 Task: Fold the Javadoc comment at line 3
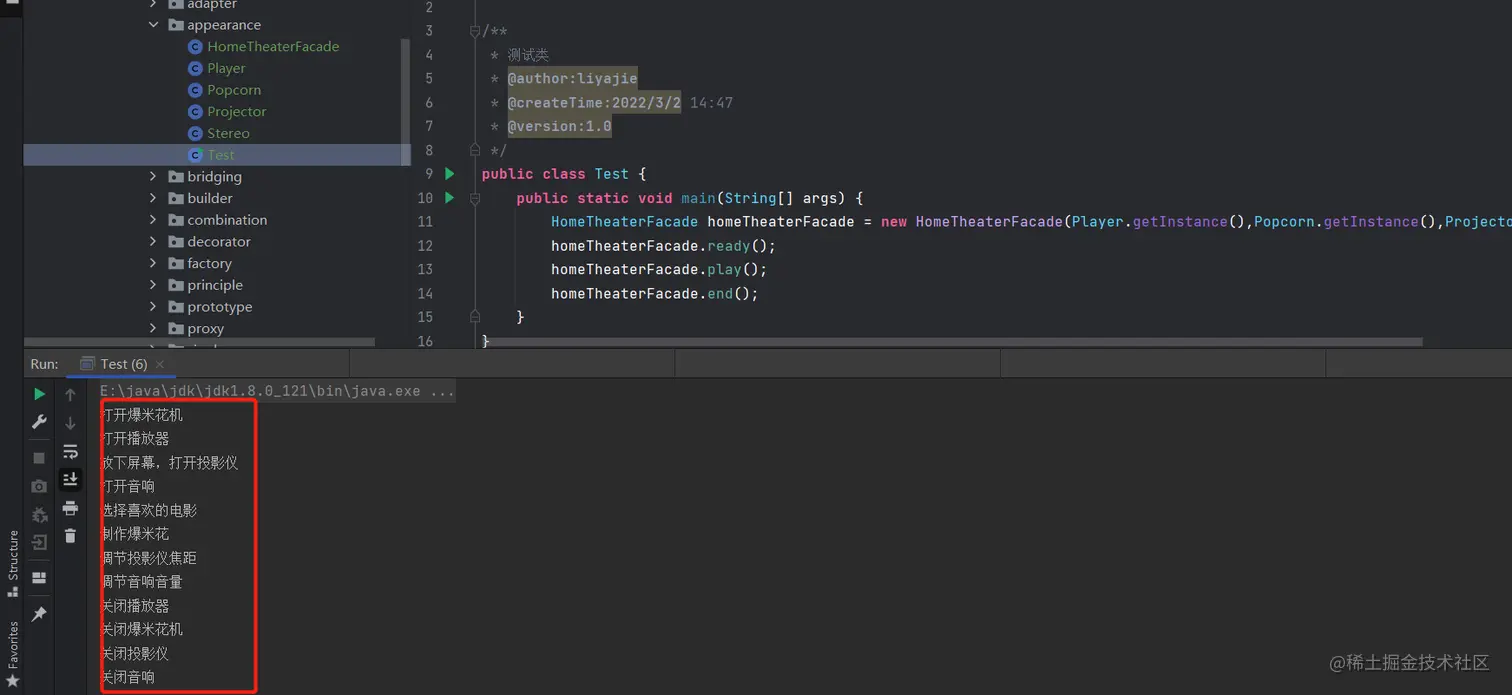click(475, 31)
